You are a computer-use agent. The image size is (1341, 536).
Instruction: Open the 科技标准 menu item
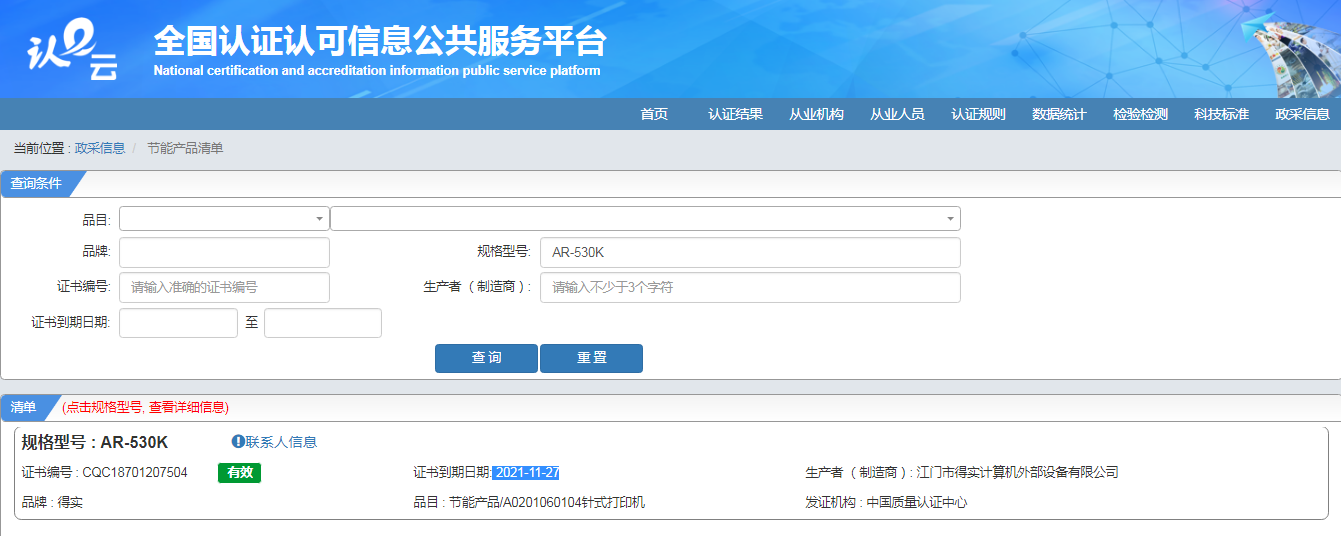[1221, 114]
